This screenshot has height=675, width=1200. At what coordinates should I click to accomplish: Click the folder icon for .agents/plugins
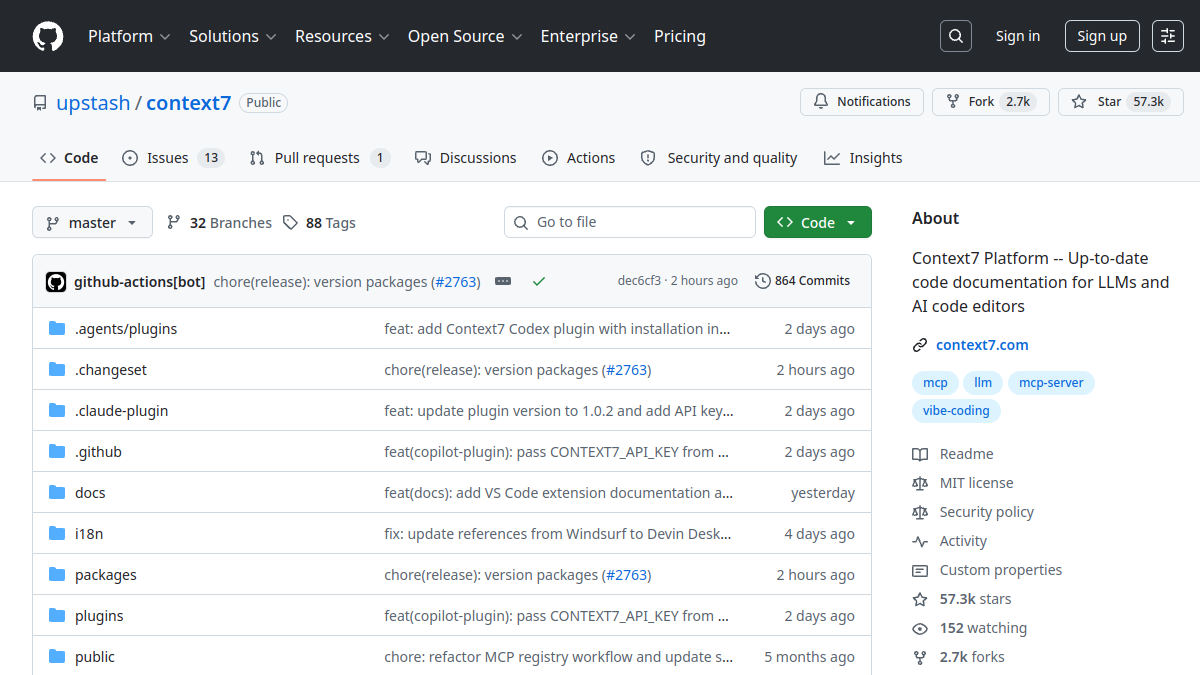tap(57, 328)
